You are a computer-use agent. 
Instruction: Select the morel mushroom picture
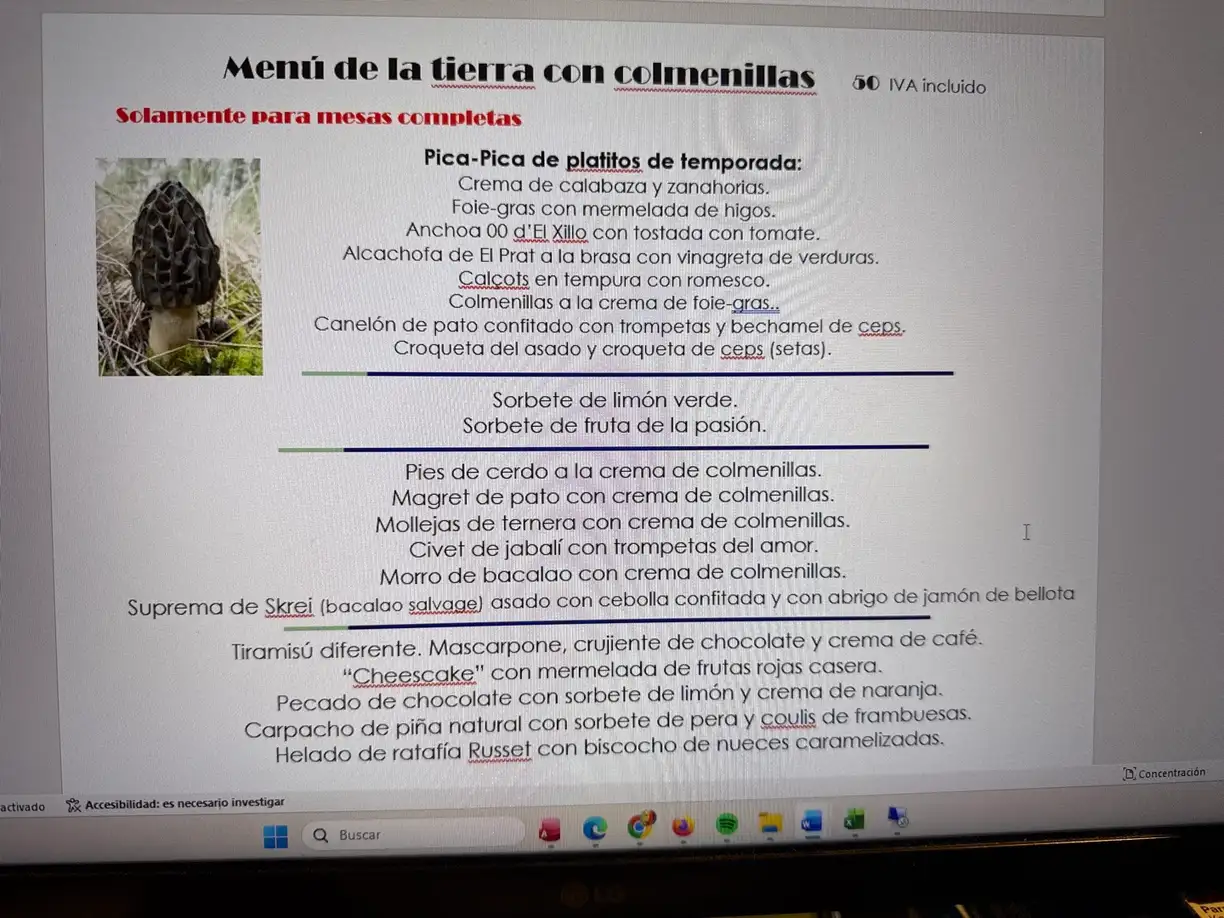click(180, 267)
